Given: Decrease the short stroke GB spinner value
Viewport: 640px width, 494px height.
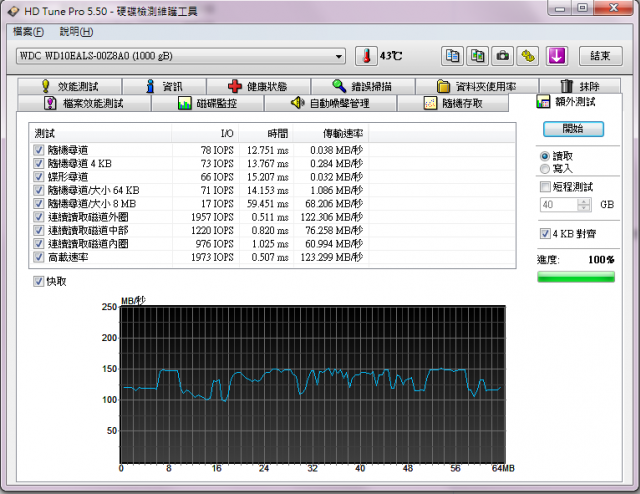Looking at the screenshot, I should [x=584, y=207].
